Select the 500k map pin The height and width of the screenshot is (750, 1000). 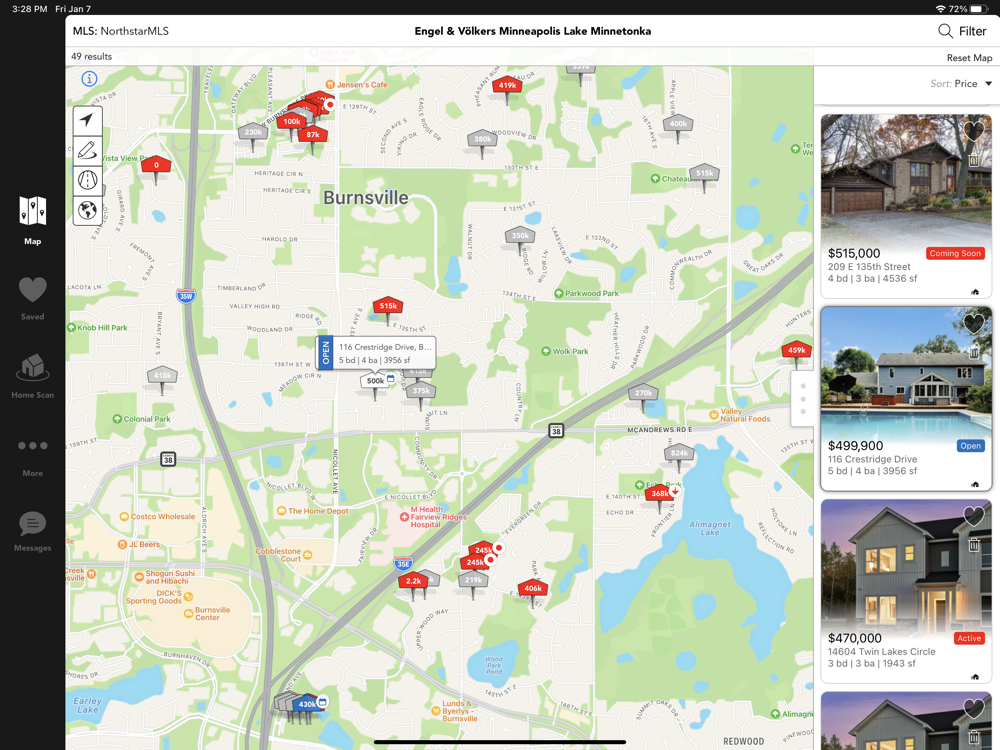375,381
